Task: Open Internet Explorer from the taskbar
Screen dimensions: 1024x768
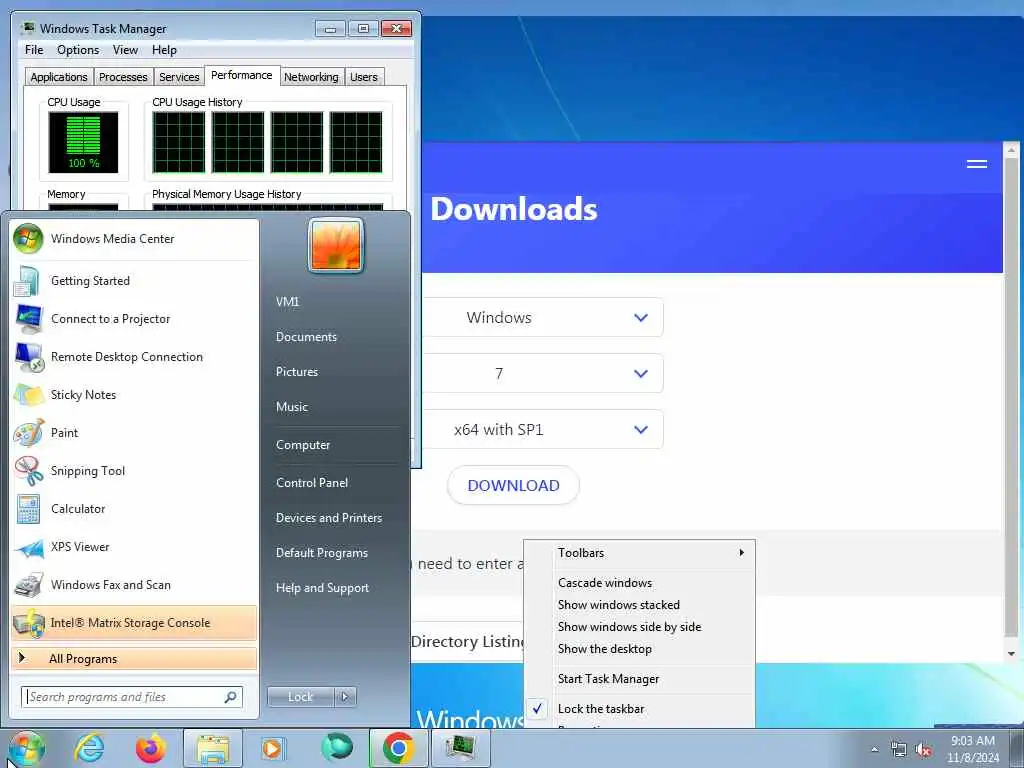Action: tap(89, 748)
